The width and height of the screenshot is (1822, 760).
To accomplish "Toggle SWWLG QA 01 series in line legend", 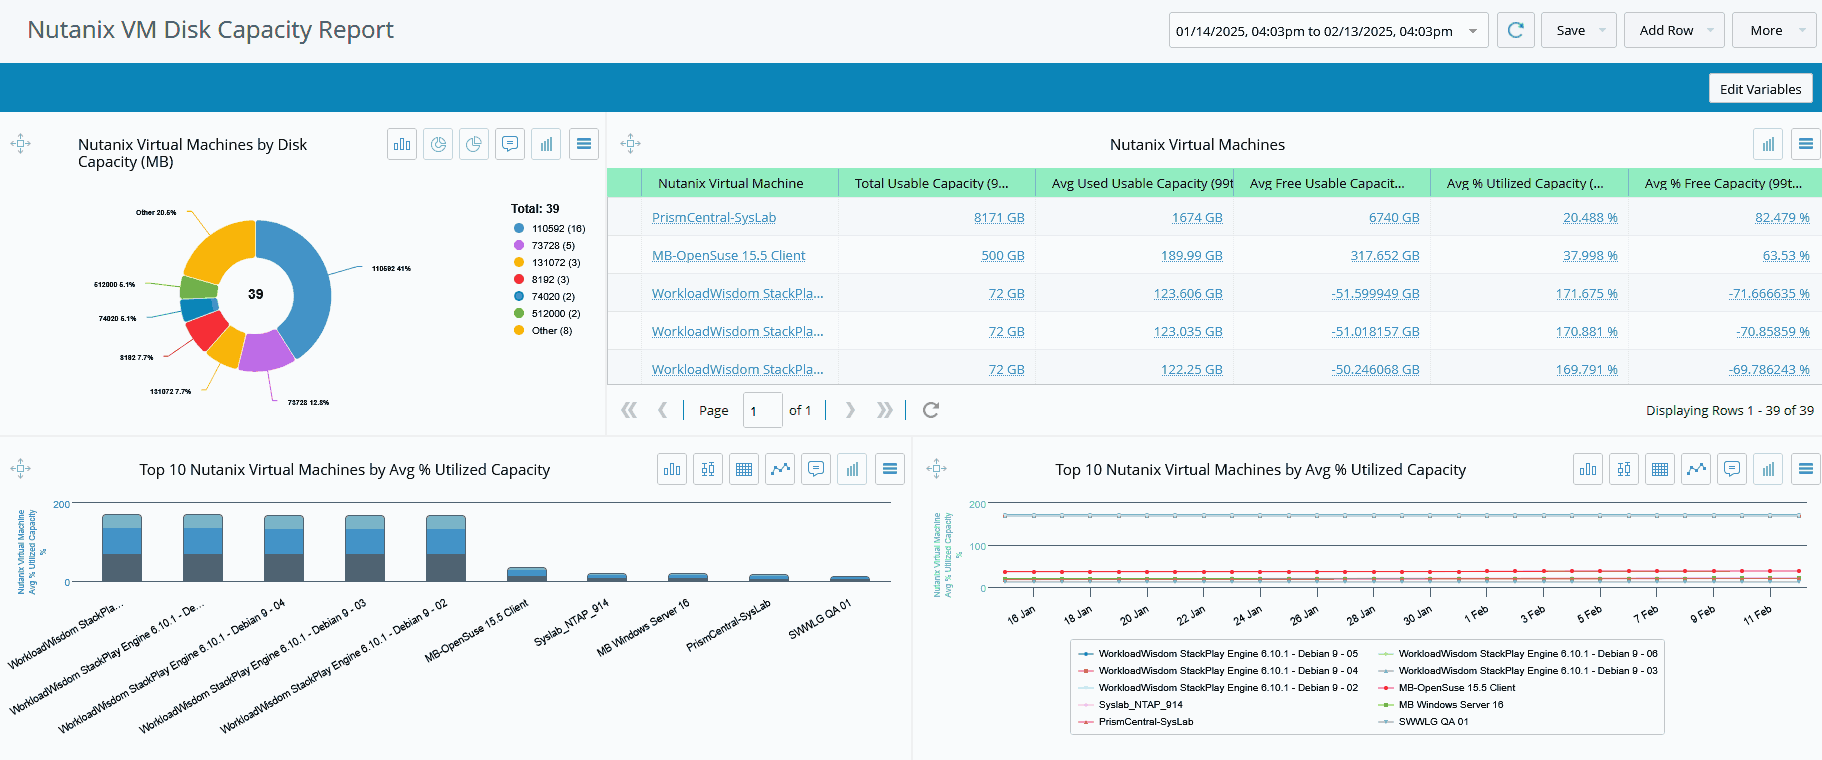I will (x=1423, y=721).
